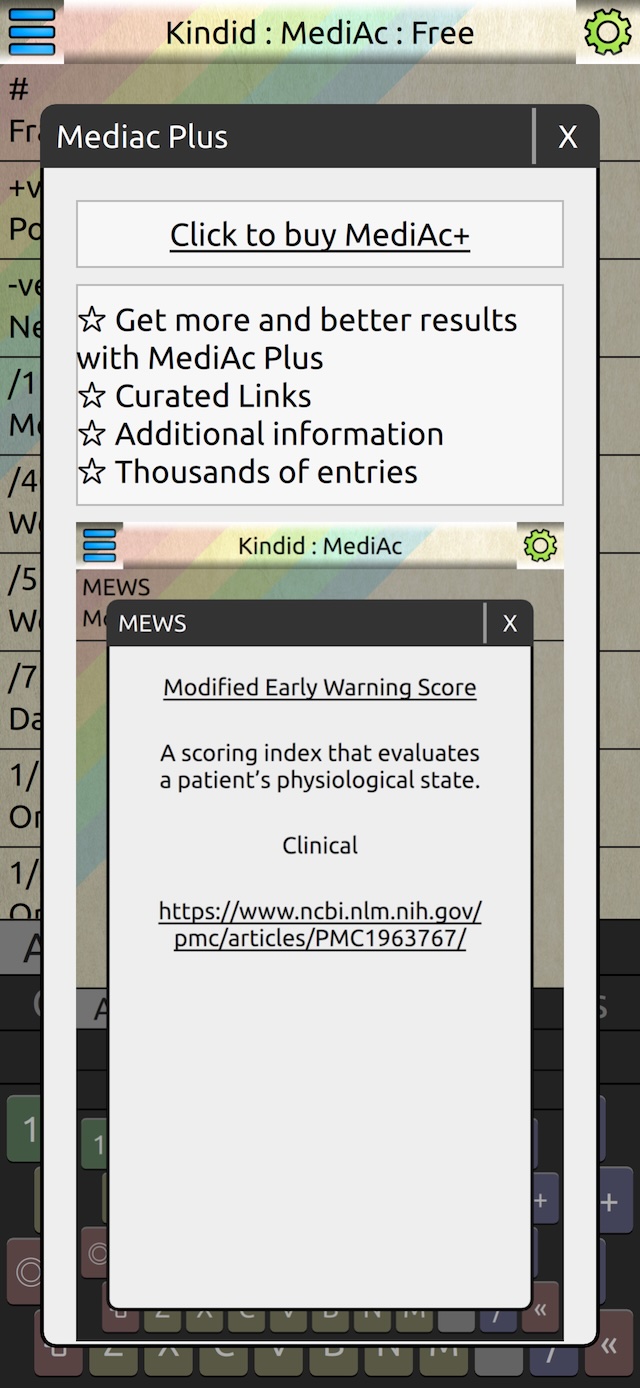Click the 'Modified Early Warning Score' underlined title
640x1388 pixels.
click(x=320, y=687)
